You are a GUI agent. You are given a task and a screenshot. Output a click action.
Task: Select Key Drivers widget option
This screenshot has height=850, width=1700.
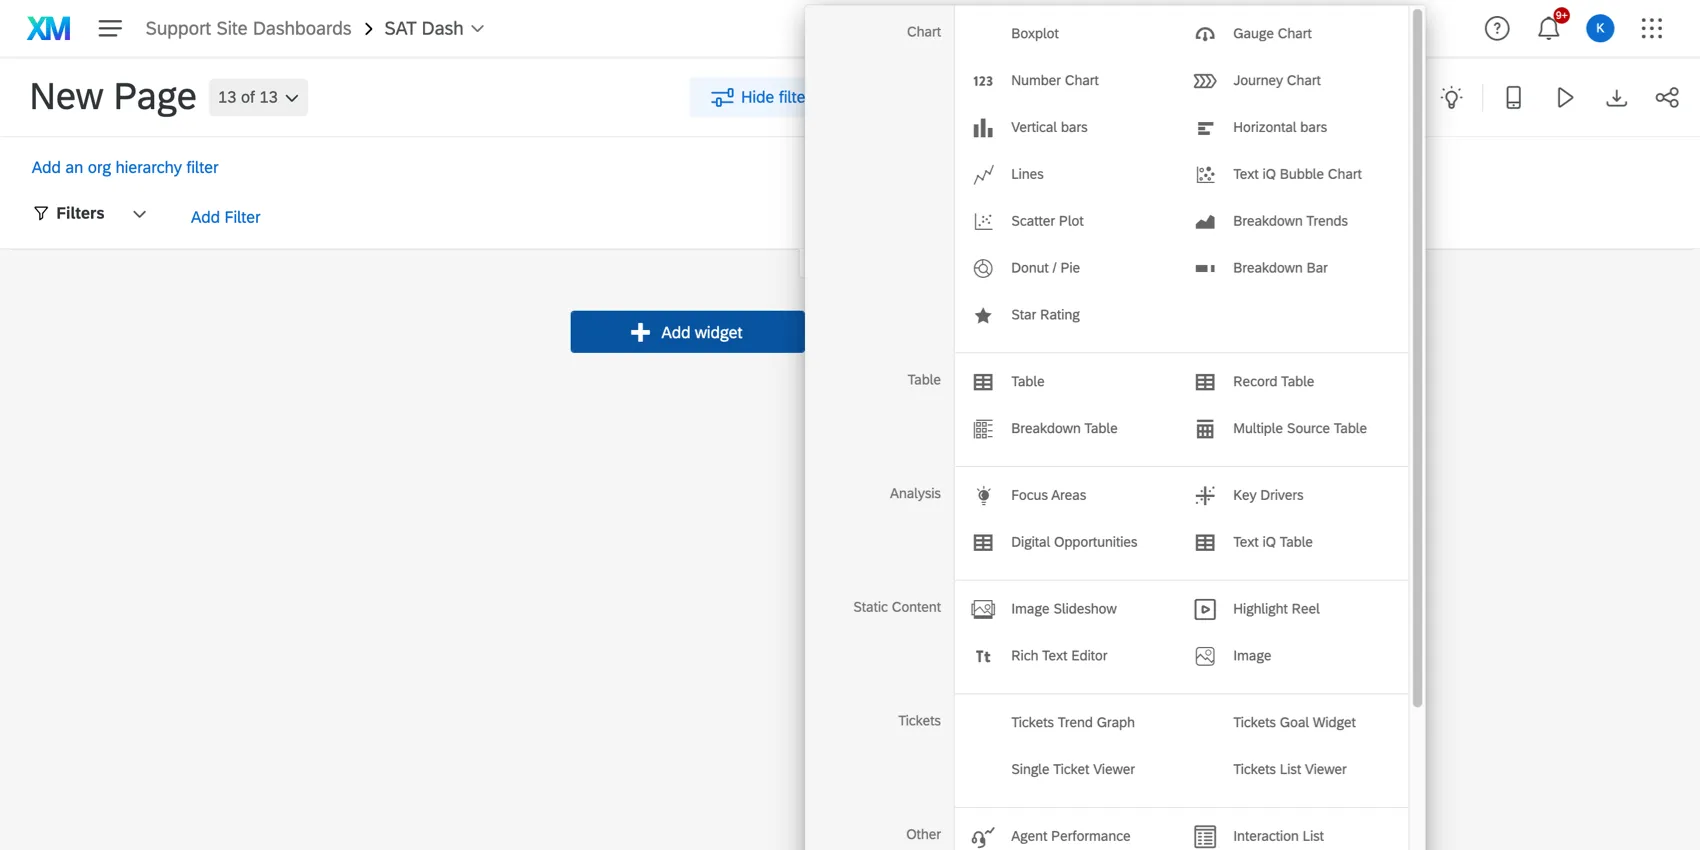(x=1267, y=495)
